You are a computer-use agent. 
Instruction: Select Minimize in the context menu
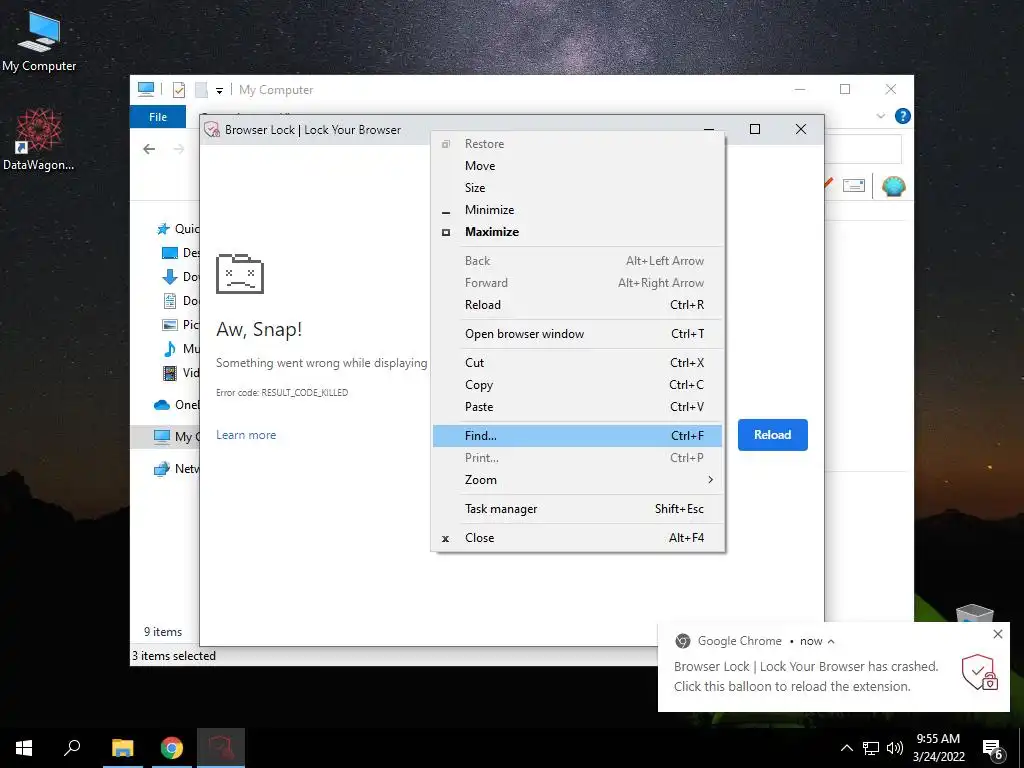(x=577, y=210)
